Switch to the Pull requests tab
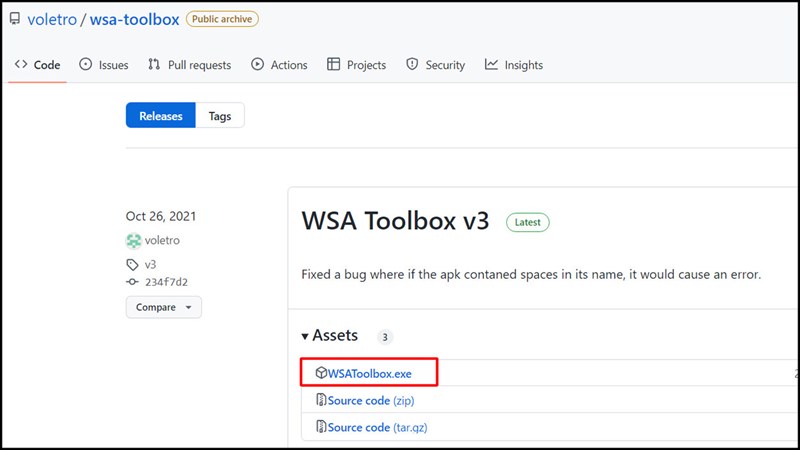The width and height of the screenshot is (800, 450). tap(190, 65)
